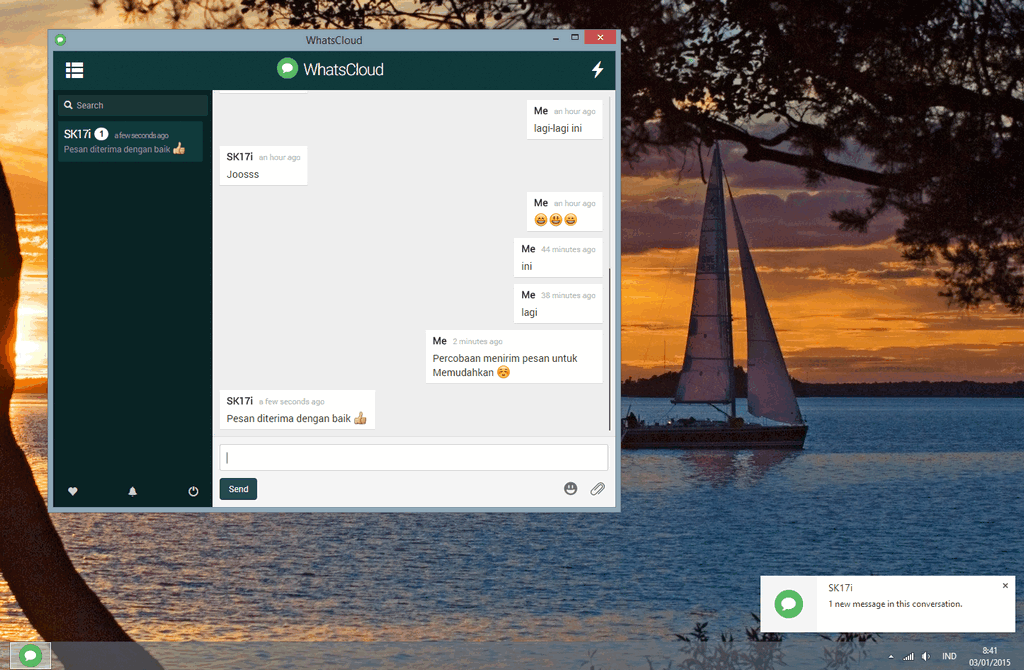The image size is (1024, 670).
Task: Show hidden tray icons arrow
Action: point(891,656)
